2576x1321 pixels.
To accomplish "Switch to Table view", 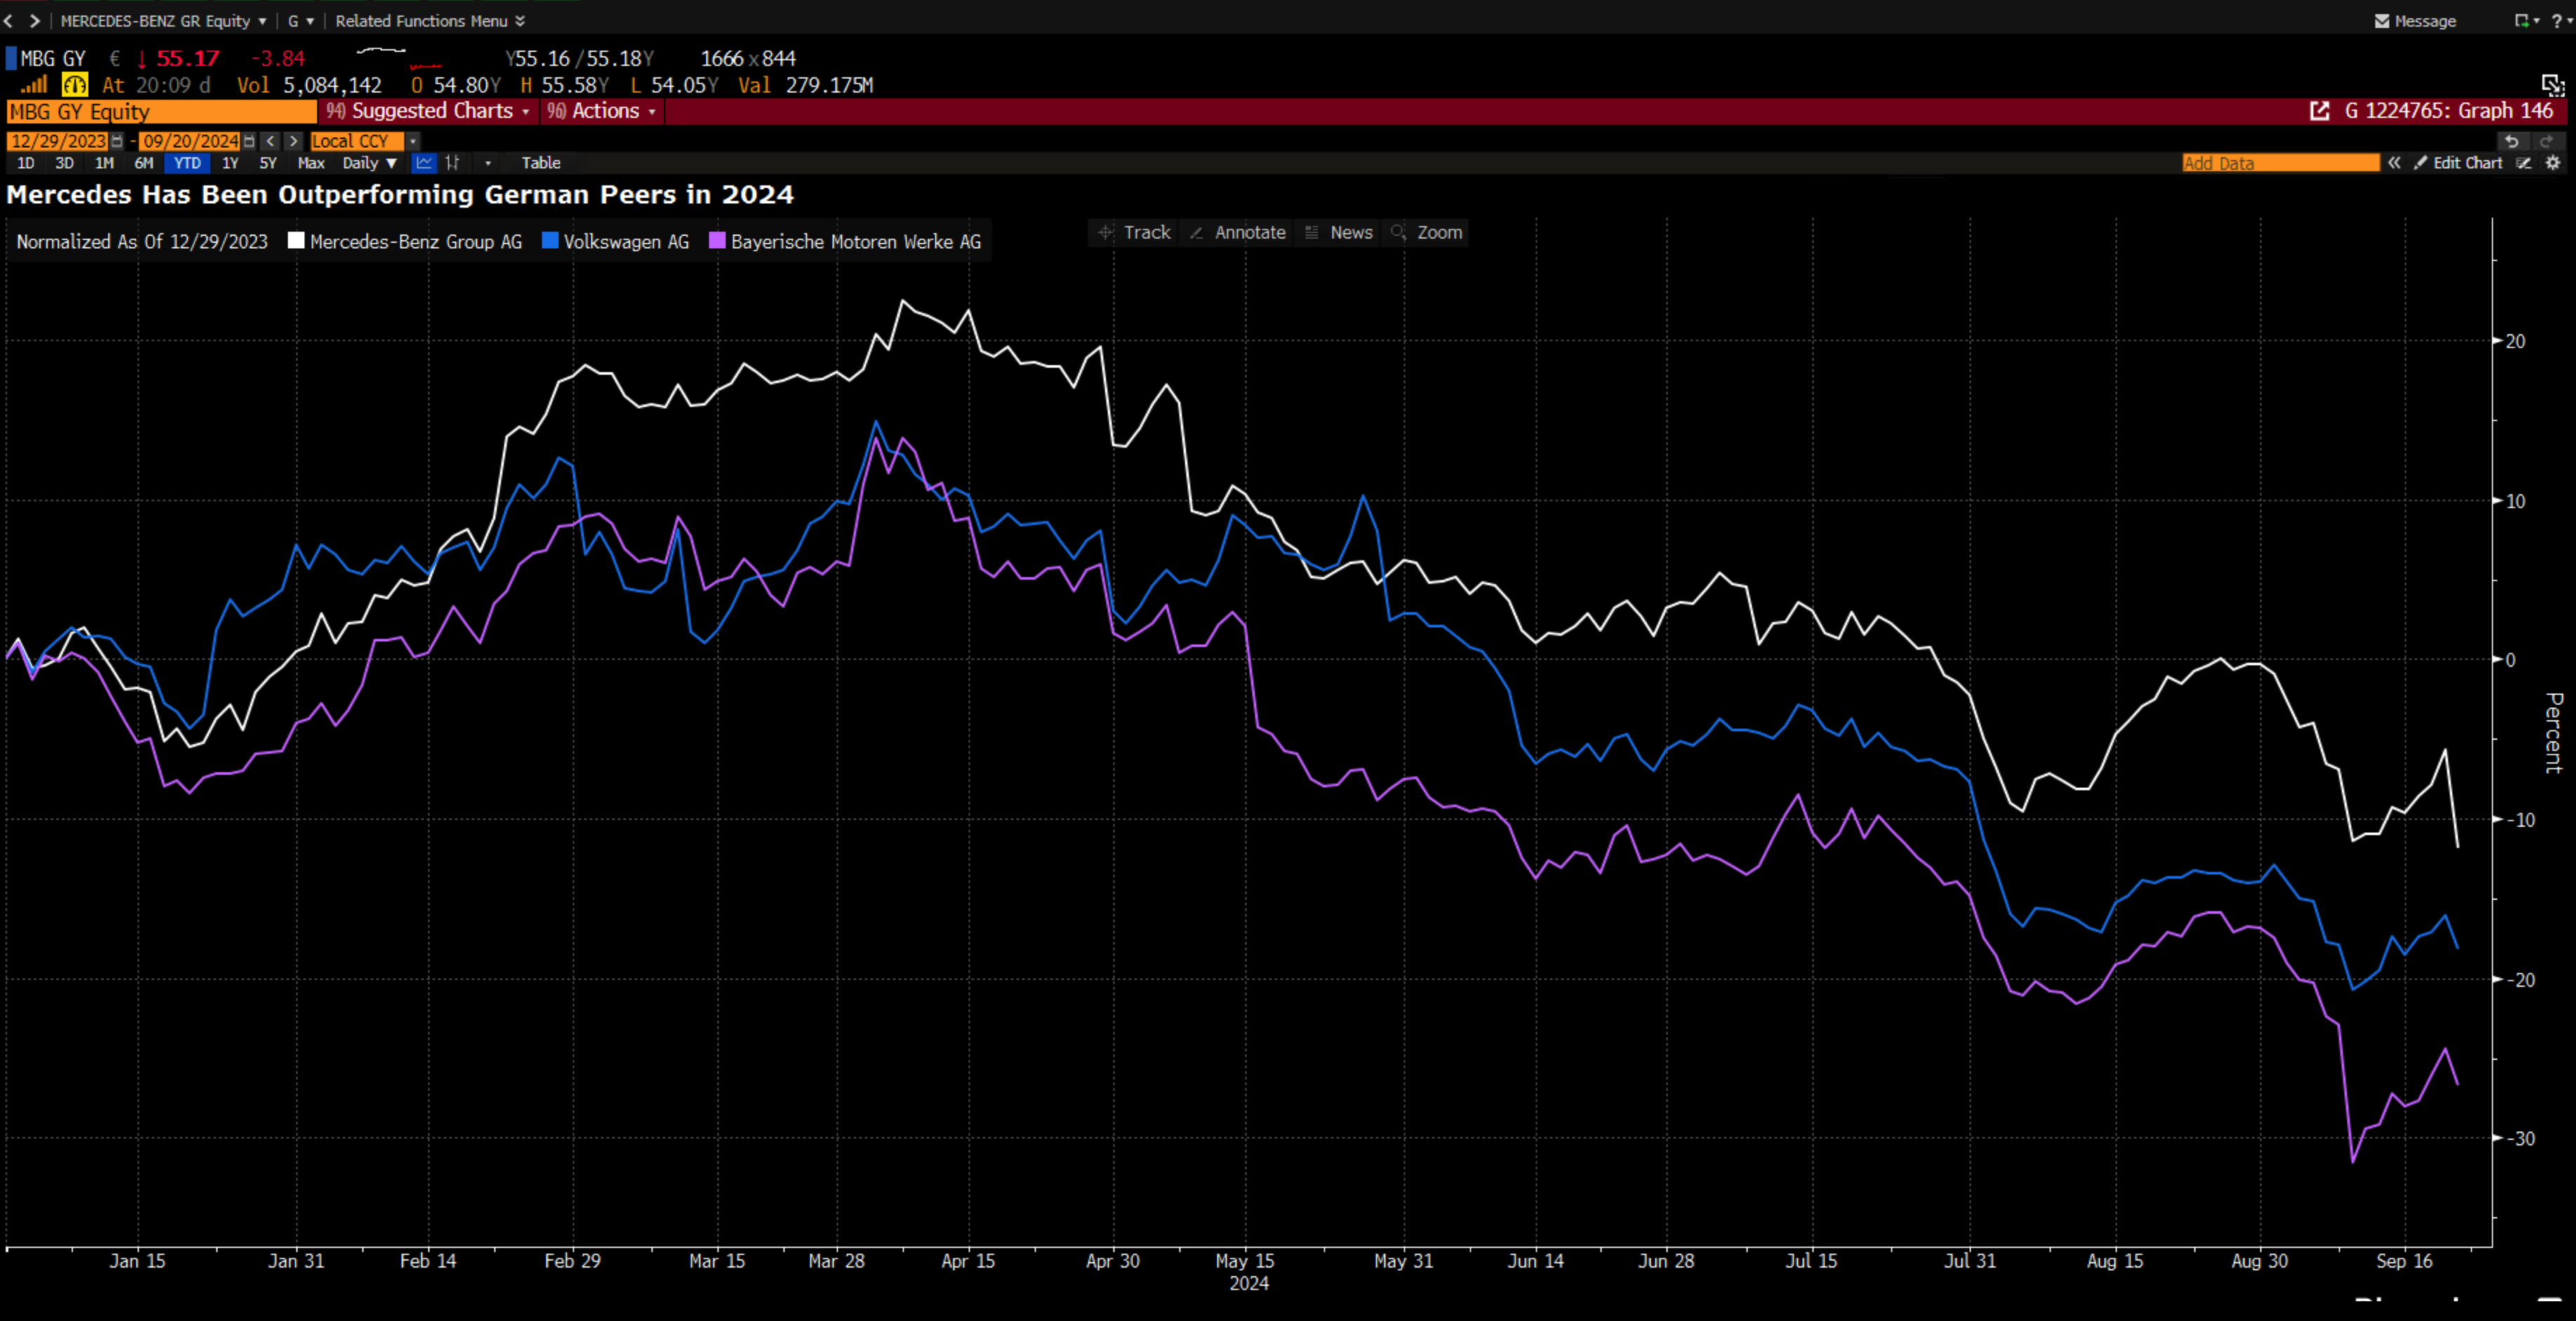I will (x=540, y=163).
